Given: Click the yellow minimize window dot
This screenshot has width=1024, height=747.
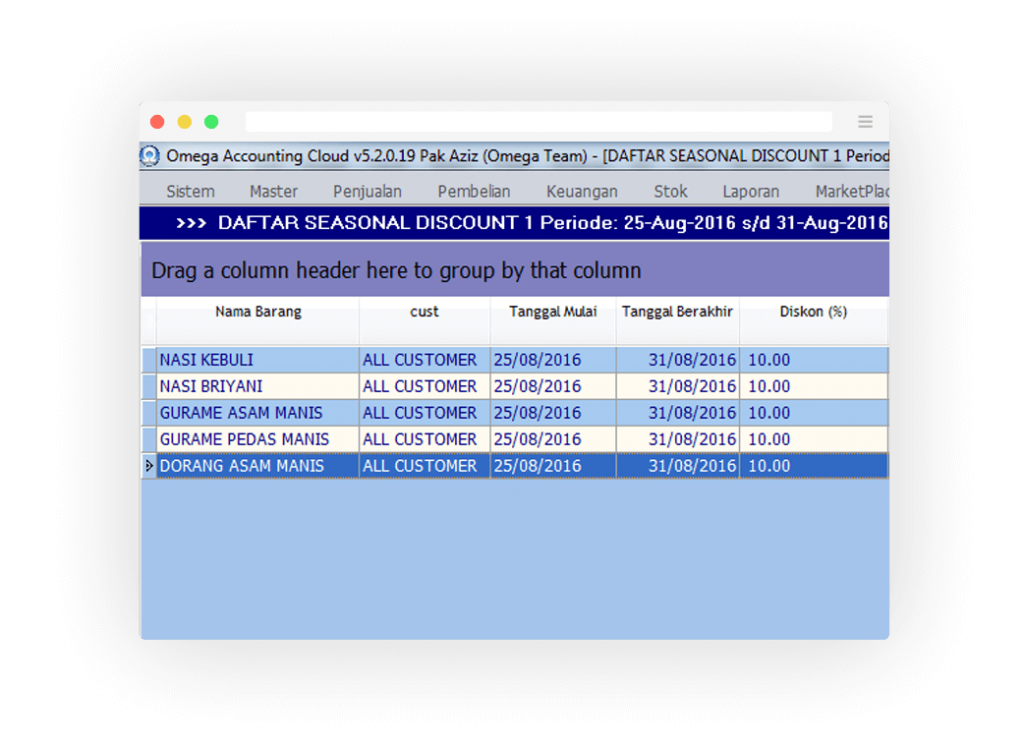Looking at the screenshot, I should coord(185,121).
